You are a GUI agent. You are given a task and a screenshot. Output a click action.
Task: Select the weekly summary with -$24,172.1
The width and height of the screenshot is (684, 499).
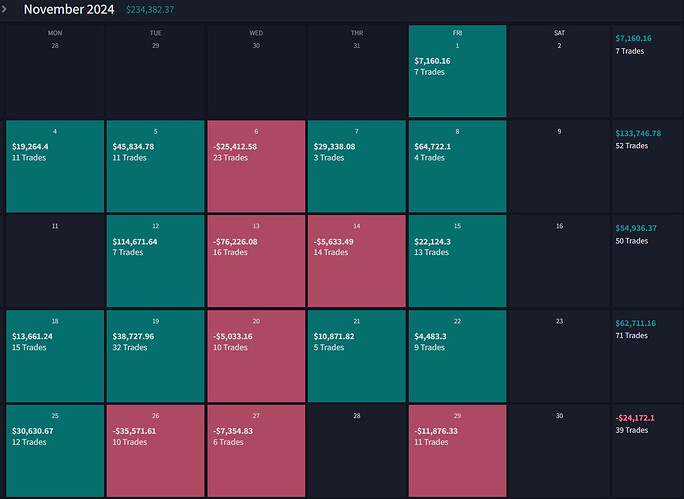click(x=647, y=450)
